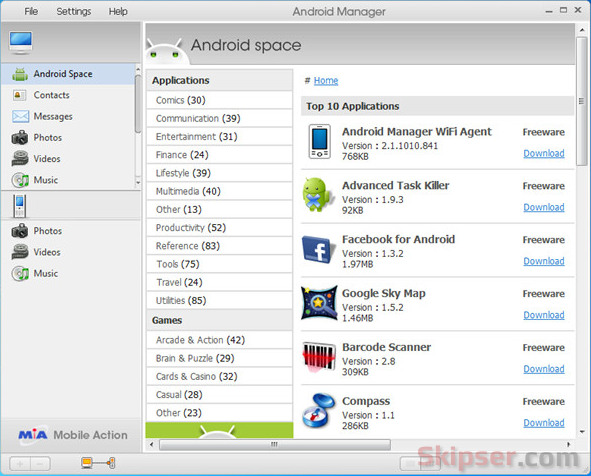Click the computer monitor icon in sidebar

click(x=21, y=42)
